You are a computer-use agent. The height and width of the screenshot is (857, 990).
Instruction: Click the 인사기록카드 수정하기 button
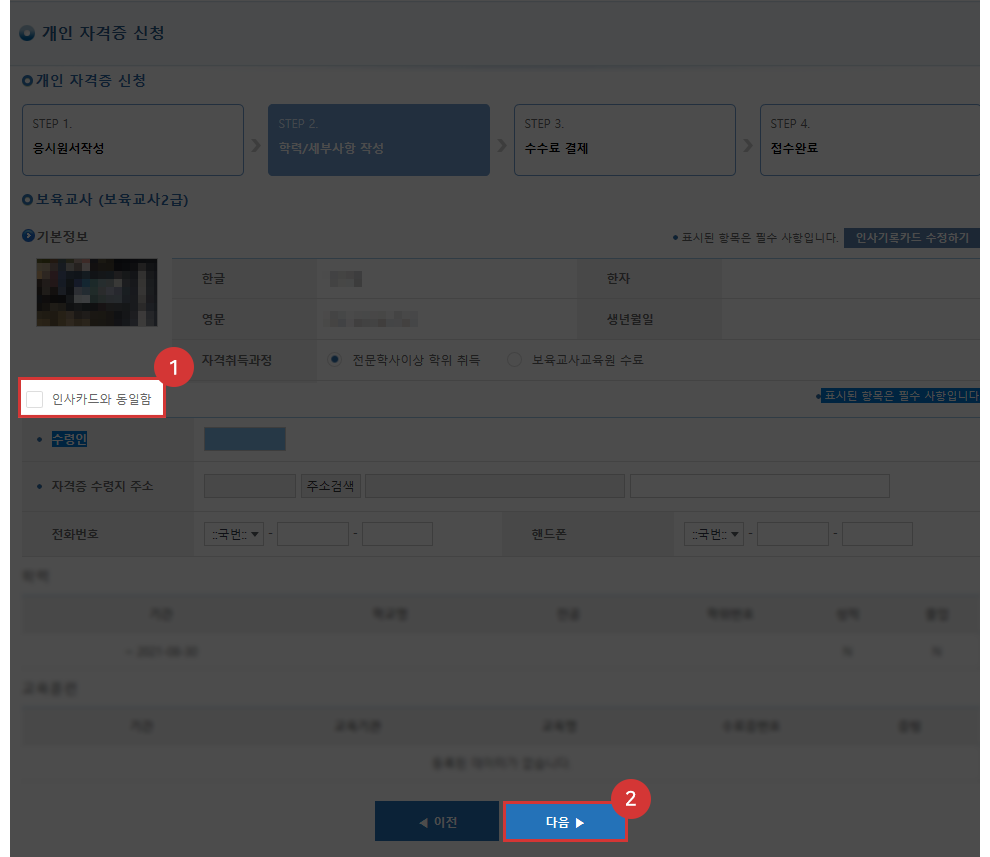tap(911, 237)
